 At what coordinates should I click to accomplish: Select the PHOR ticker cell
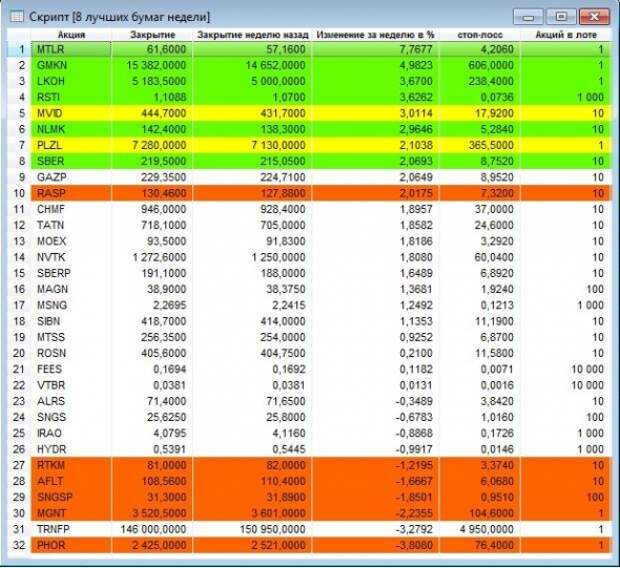(x=71, y=545)
